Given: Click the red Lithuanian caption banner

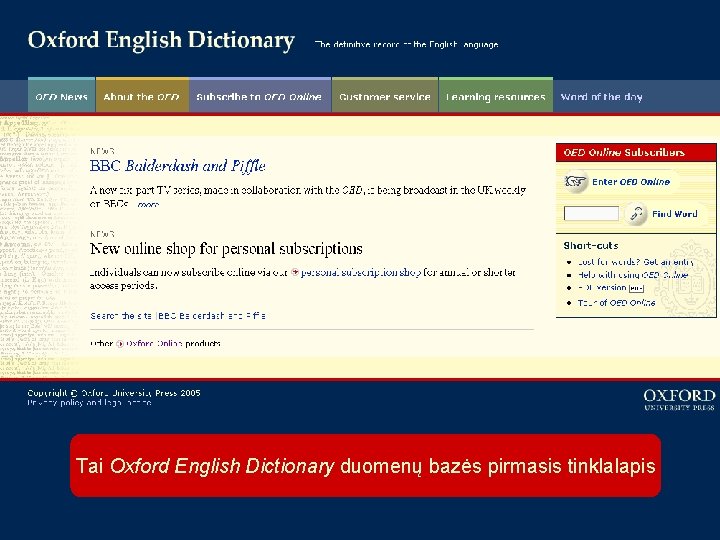Looking at the screenshot, I should pyautogui.click(x=366, y=466).
